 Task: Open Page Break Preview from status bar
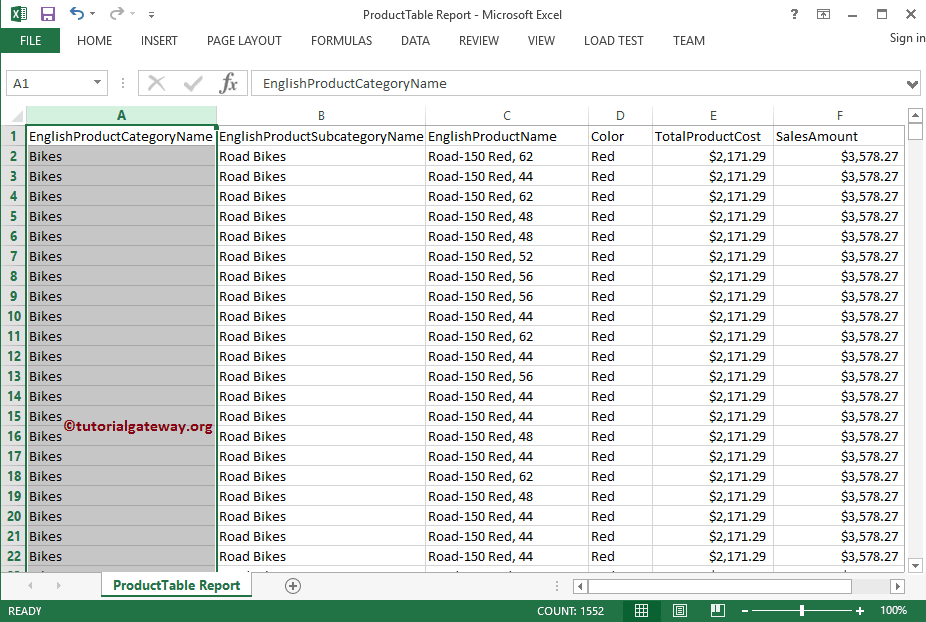click(x=717, y=610)
